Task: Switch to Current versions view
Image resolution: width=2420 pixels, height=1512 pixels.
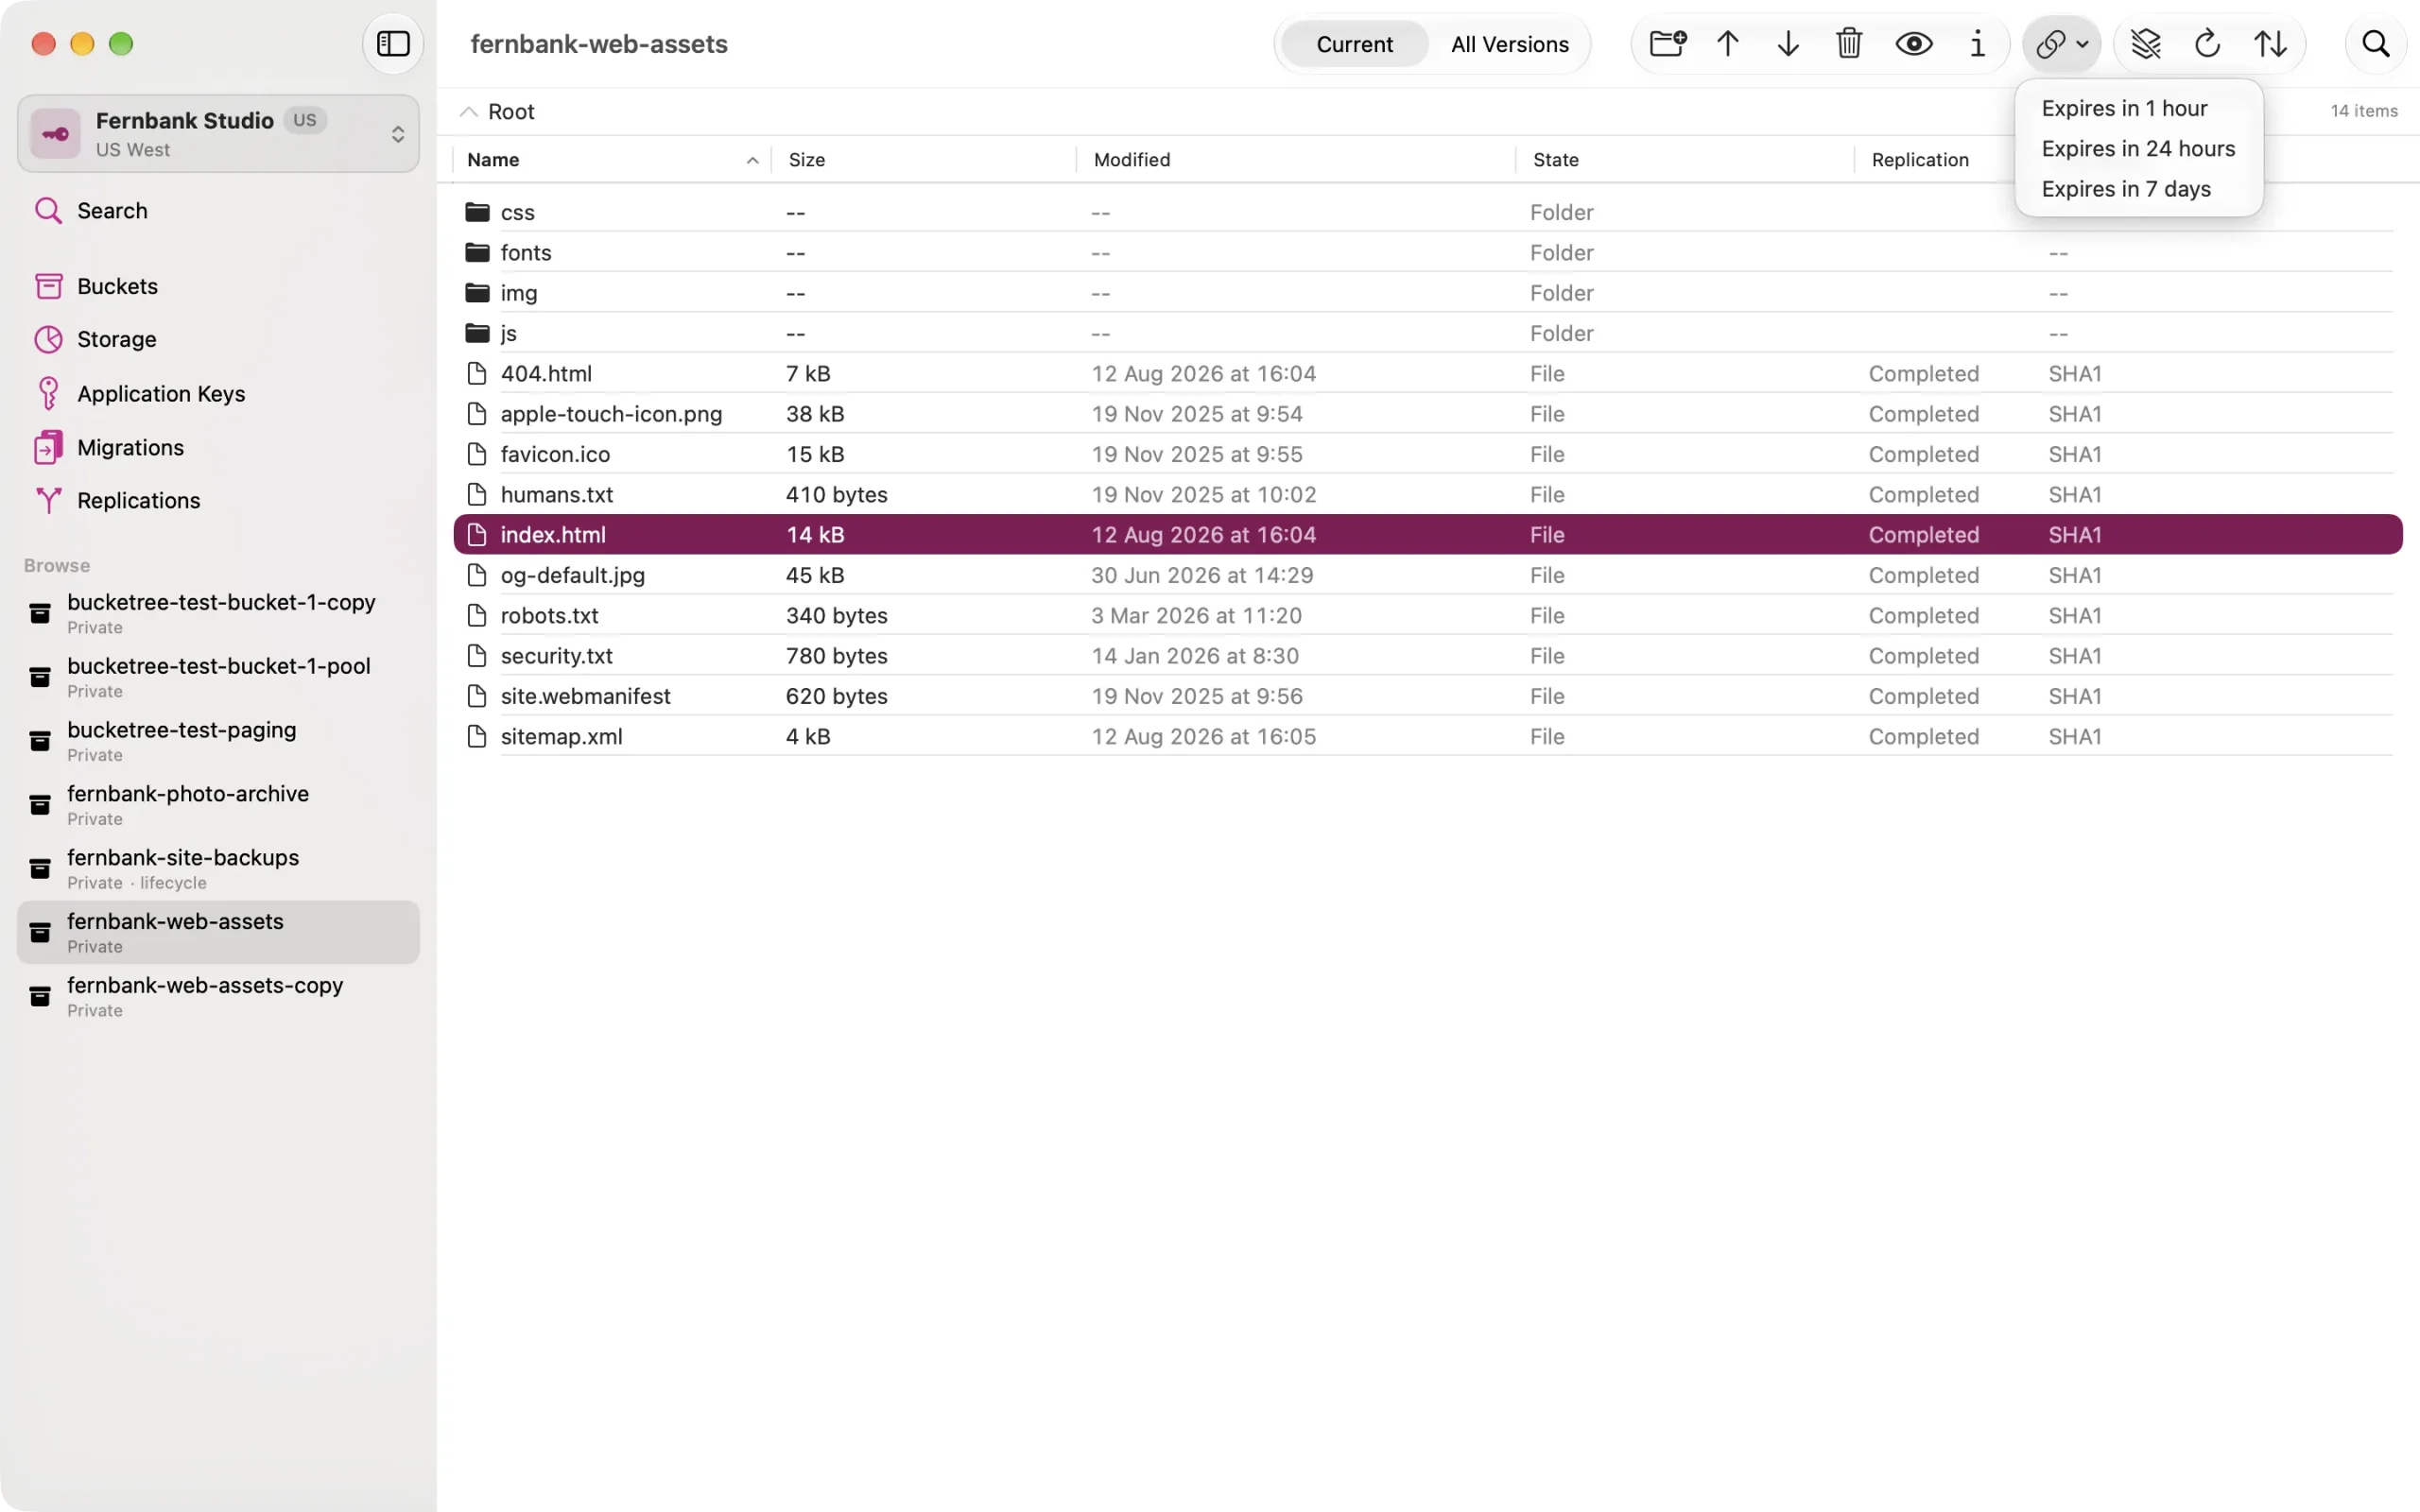Action: 1354,44
